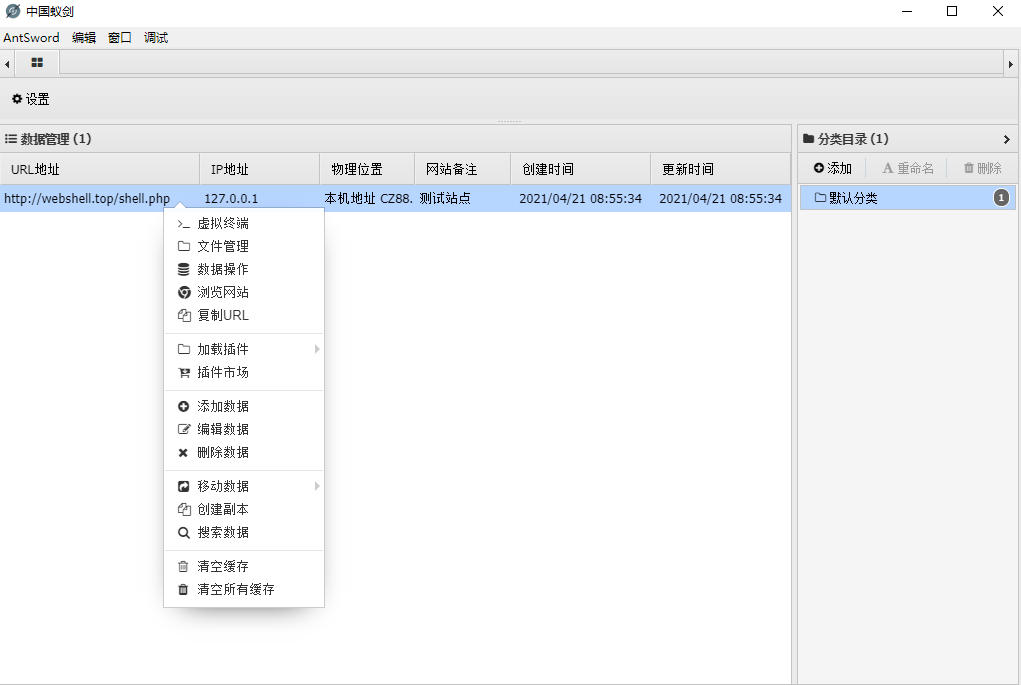
Task: Click the 编辑数据 edit icon
Action: tap(183, 429)
